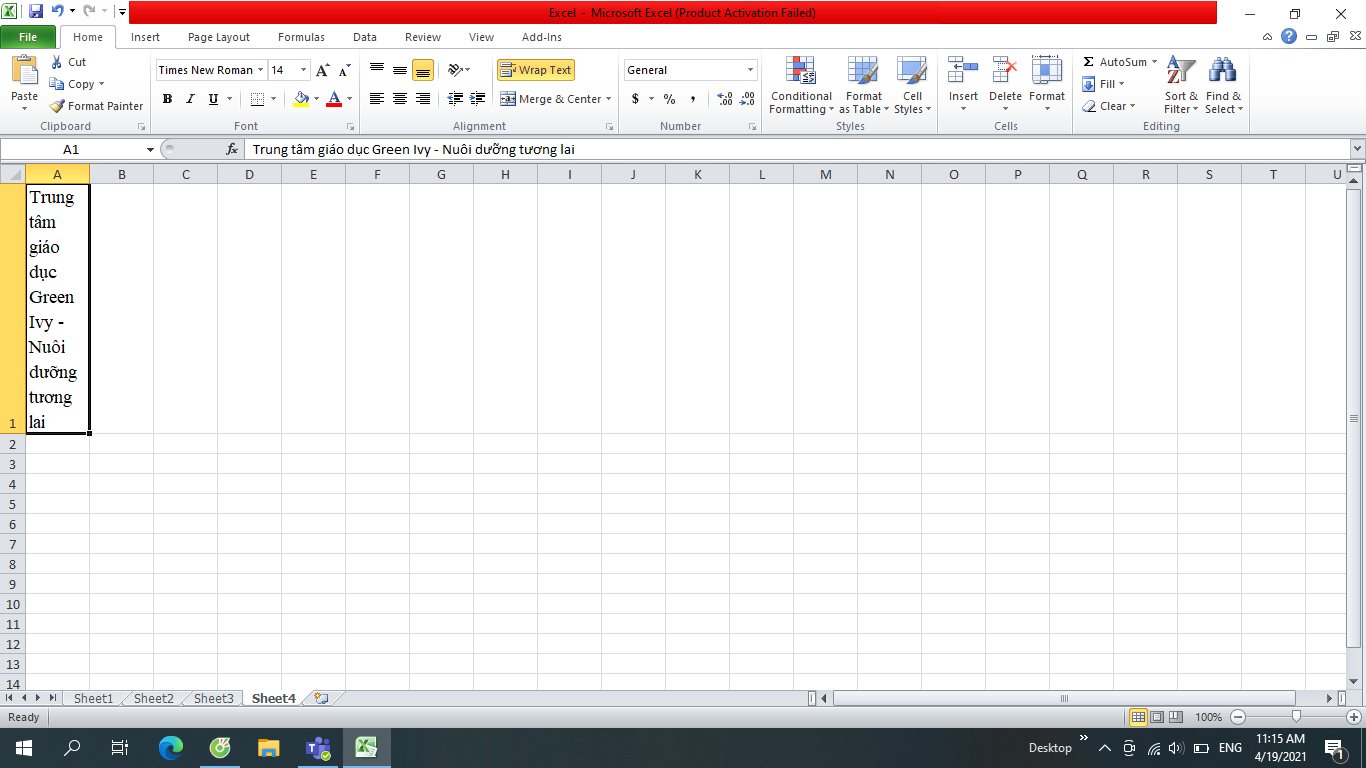Toggle Bottom Align vertical alignment
Viewport: 1366px width, 768px height.
point(422,70)
